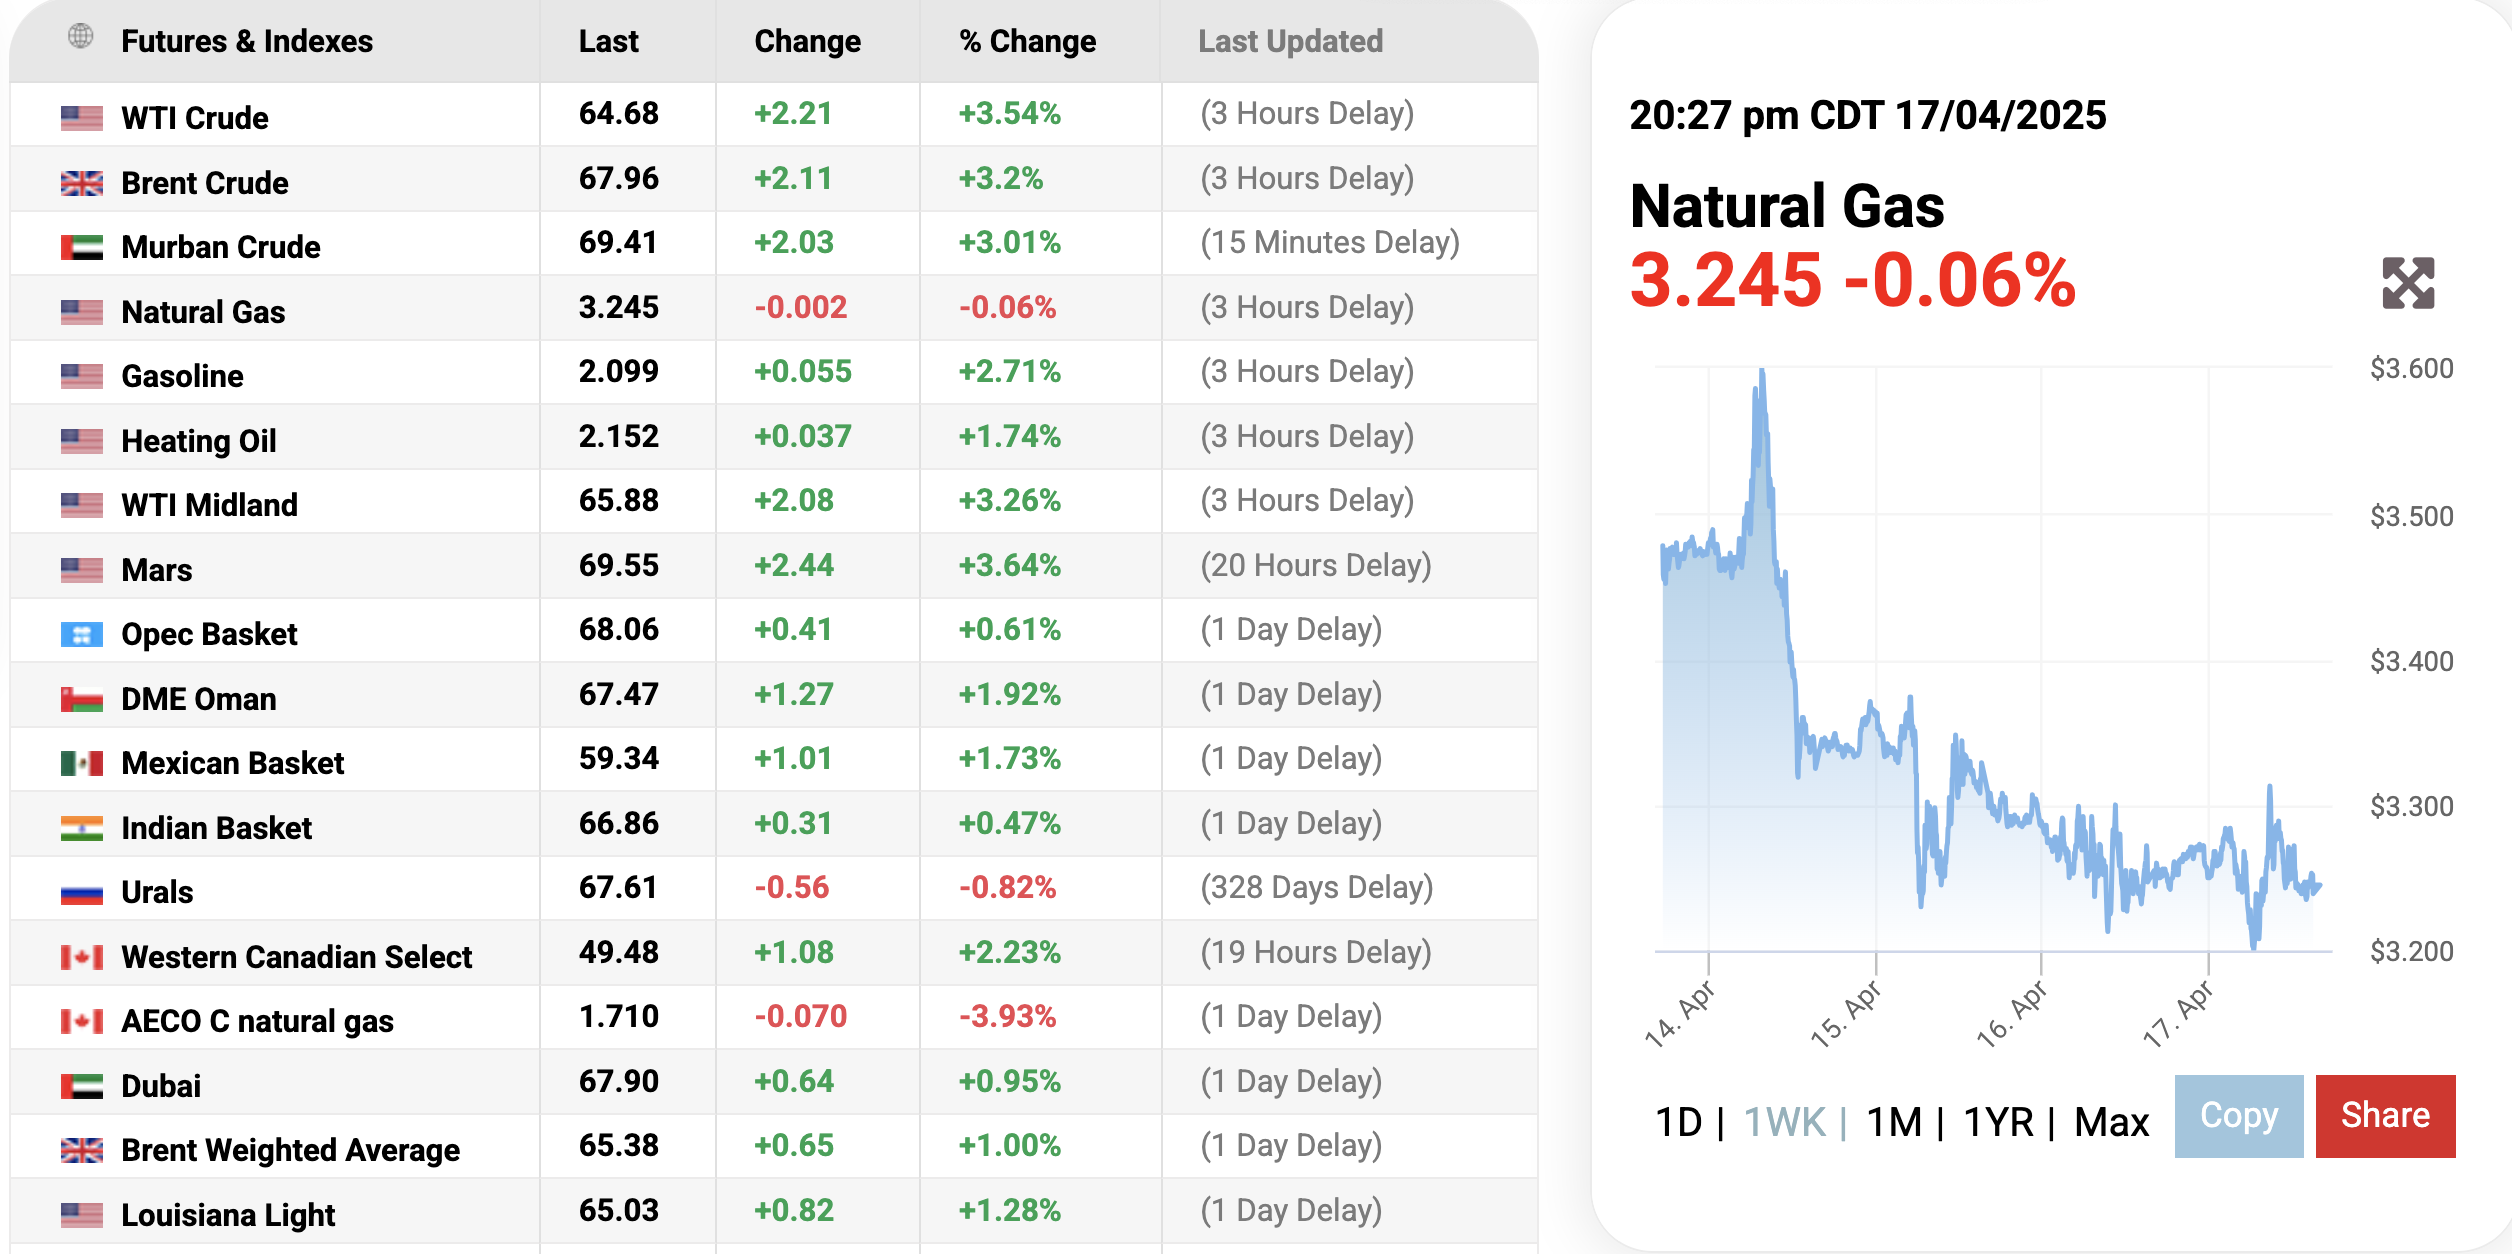Select the 1WK chart range

pyautogui.click(x=1784, y=1122)
